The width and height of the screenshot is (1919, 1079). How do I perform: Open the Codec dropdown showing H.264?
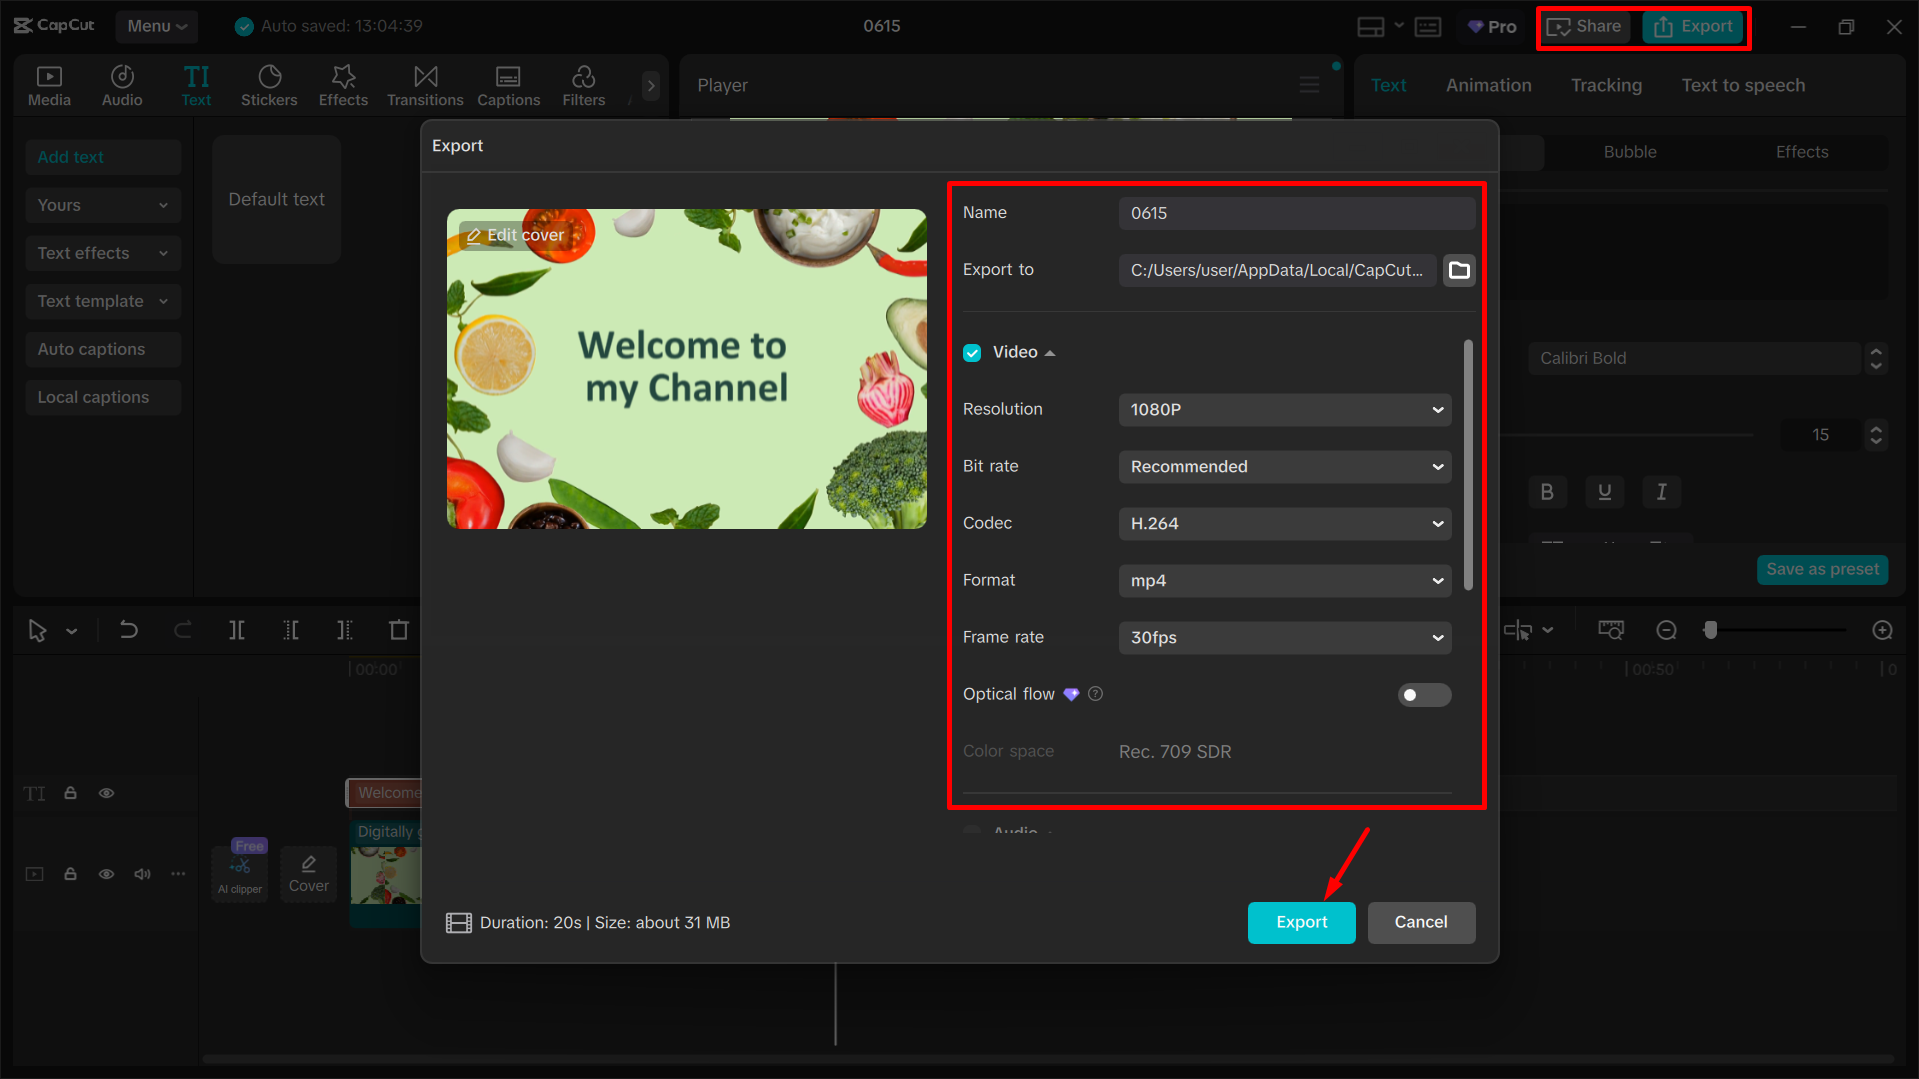coord(1284,523)
